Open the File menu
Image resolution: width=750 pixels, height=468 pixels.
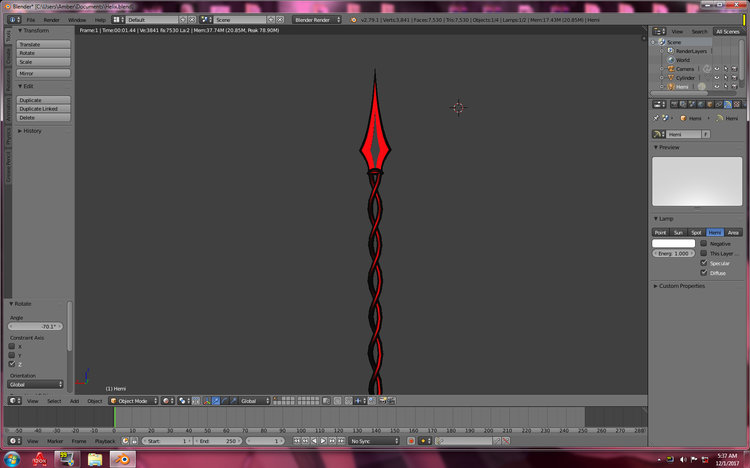(x=31, y=20)
